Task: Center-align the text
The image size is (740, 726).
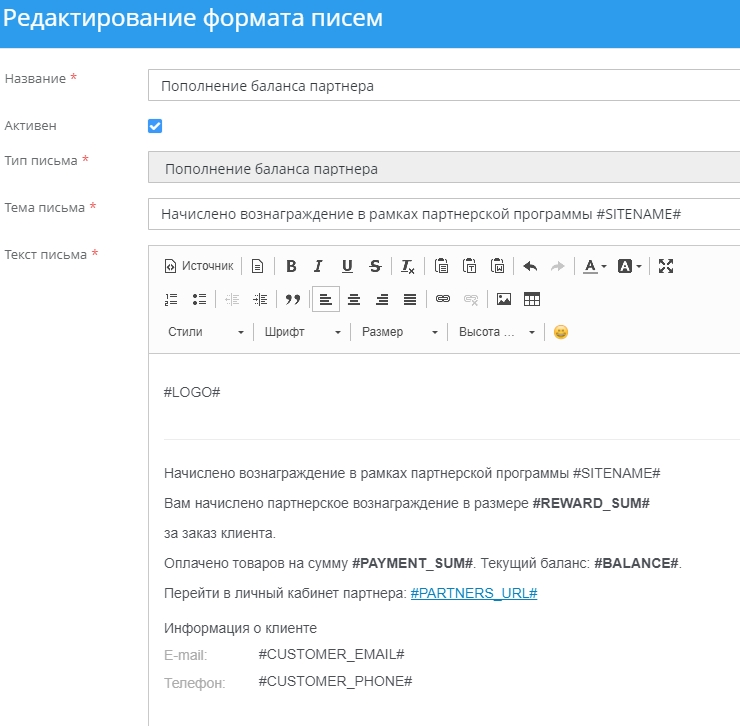Action: 354,299
